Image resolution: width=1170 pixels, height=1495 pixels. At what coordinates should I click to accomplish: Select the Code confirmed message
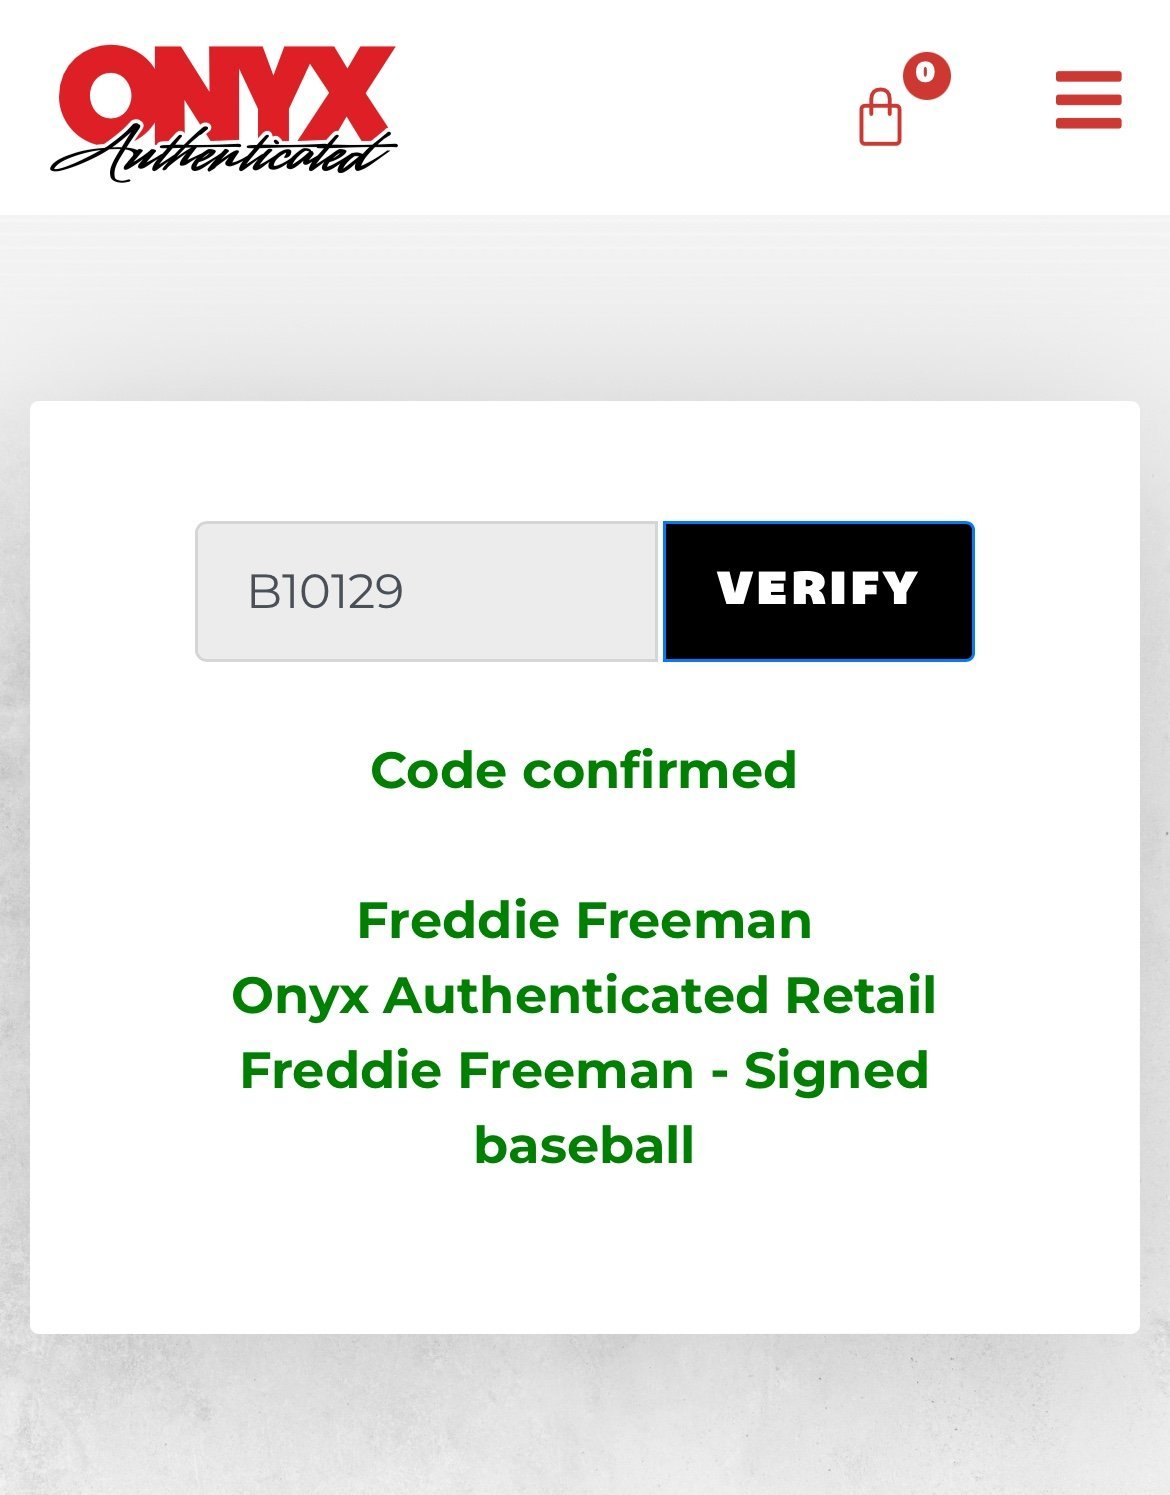[x=584, y=771]
